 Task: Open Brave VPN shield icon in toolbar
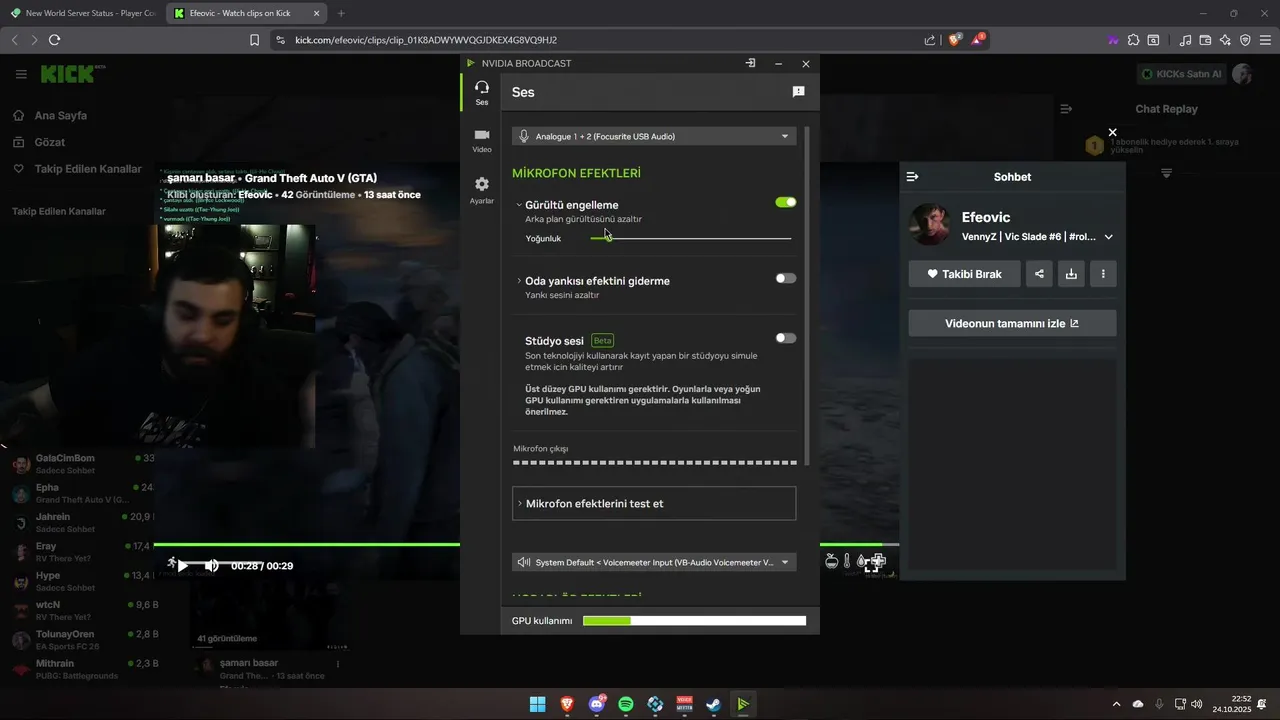(x=1245, y=40)
